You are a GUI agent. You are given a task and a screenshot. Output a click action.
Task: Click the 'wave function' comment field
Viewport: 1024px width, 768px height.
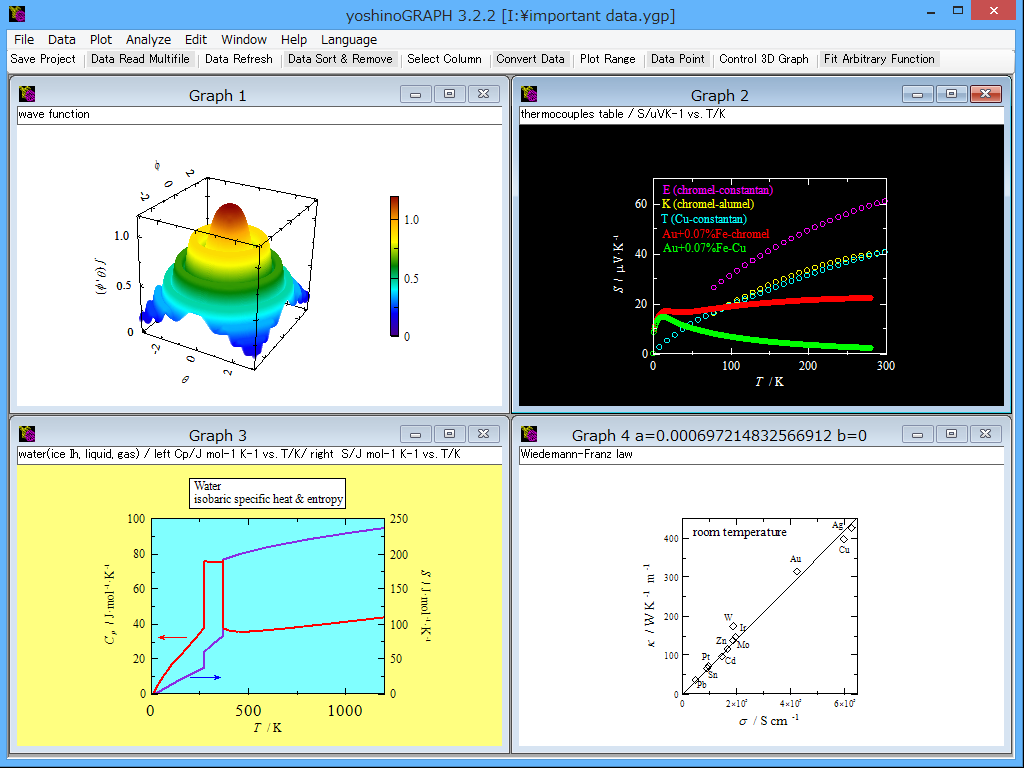pyautogui.click(x=259, y=114)
